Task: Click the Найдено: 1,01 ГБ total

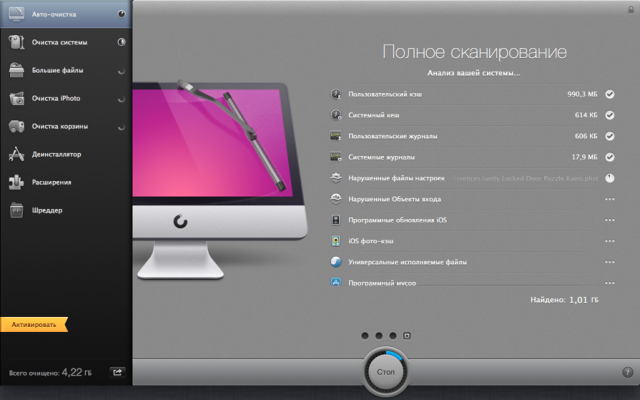Action: click(x=564, y=300)
